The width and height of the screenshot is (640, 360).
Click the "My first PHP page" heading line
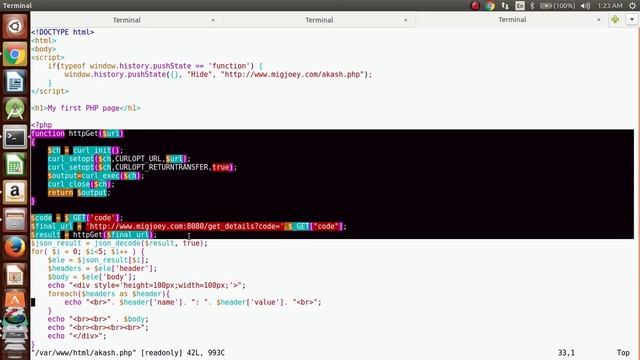[86, 108]
